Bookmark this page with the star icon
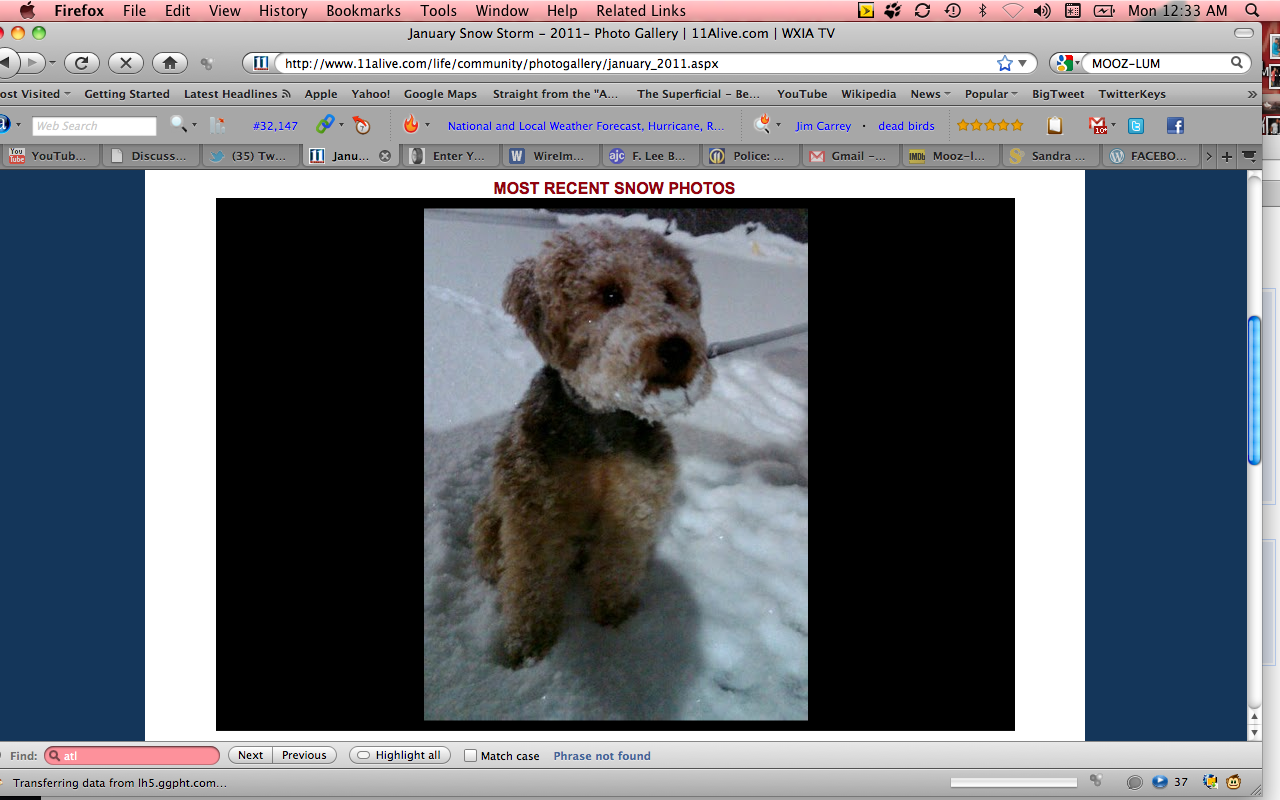The image size is (1280, 800). click(x=1005, y=63)
